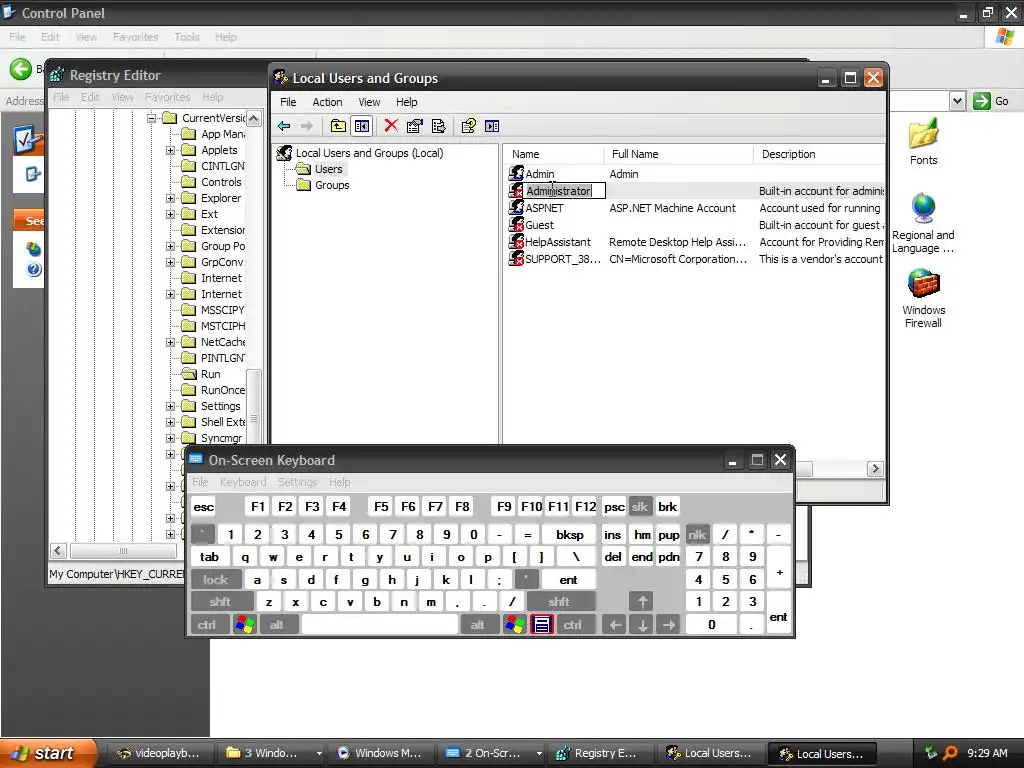The height and width of the screenshot is (768, 1024).
Task: Select the Admin user account icon
Action: (516, 174)
